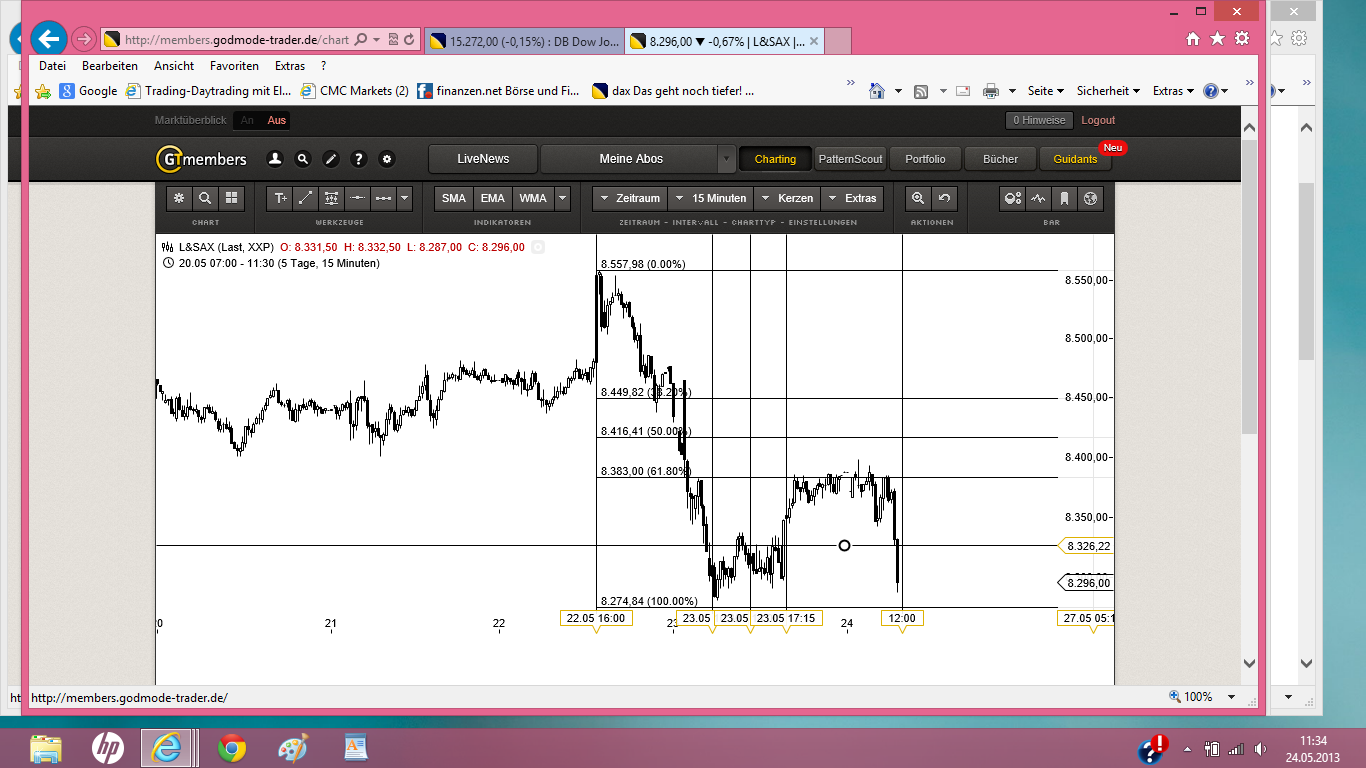1366x768 pixels.
Task: Toggle Marktüberblick to Aus
Action: (277, 120)
